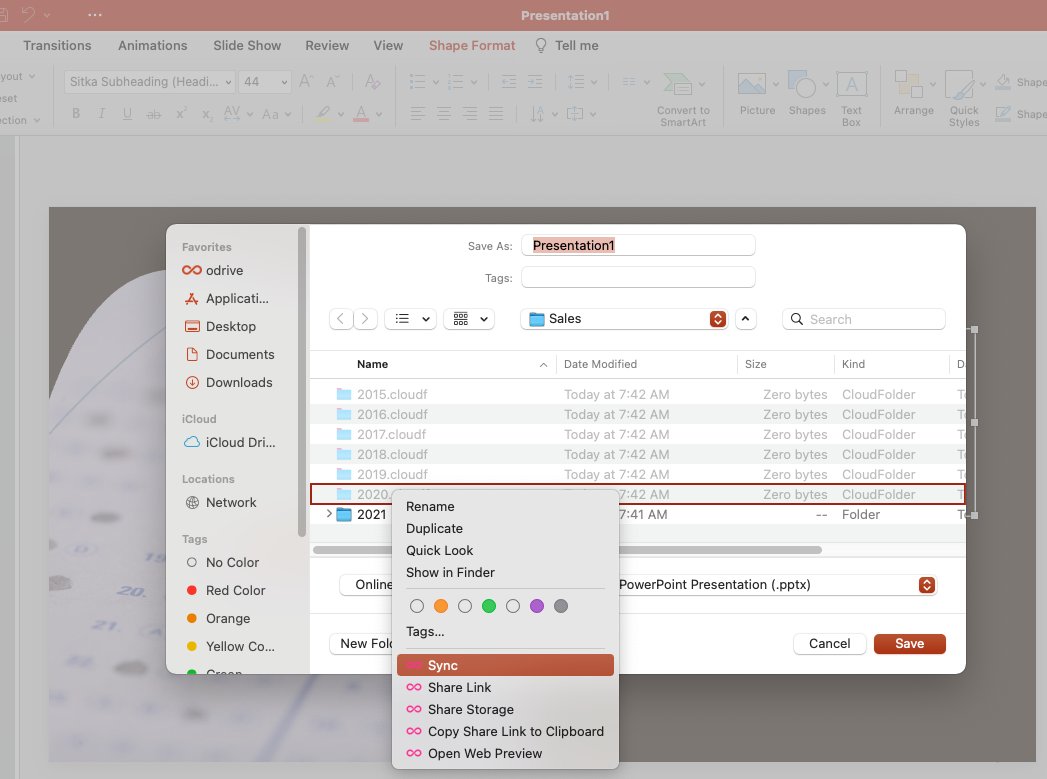Click the forward navigation arrow
1047x779 pixels.
click(365, 319)
